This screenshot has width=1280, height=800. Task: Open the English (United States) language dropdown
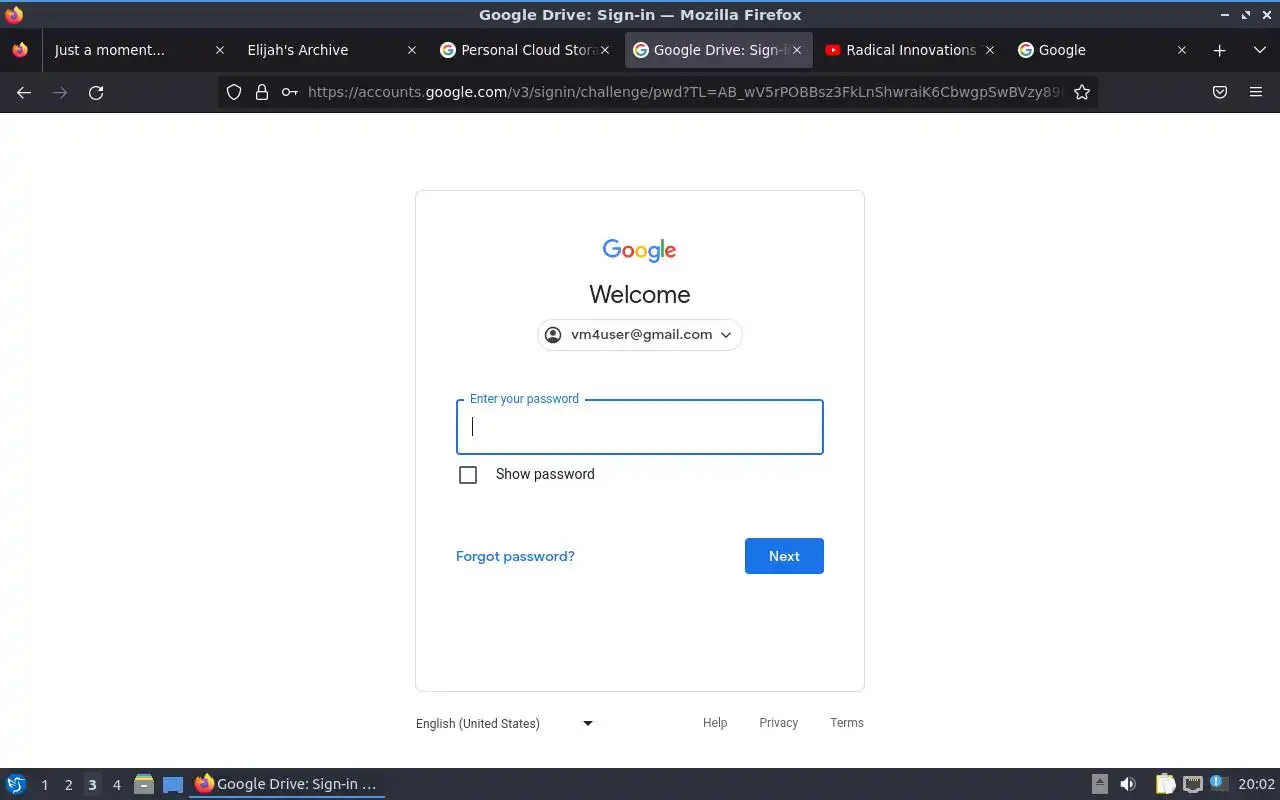point(505,723)
